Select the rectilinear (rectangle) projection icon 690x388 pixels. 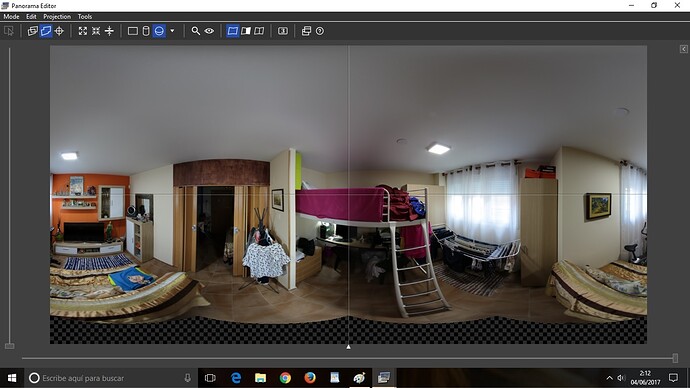132,31
